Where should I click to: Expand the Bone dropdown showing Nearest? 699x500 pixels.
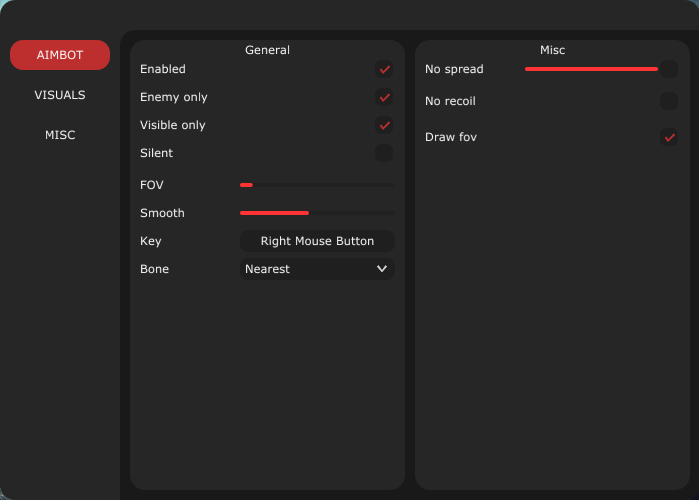[317, 269]
